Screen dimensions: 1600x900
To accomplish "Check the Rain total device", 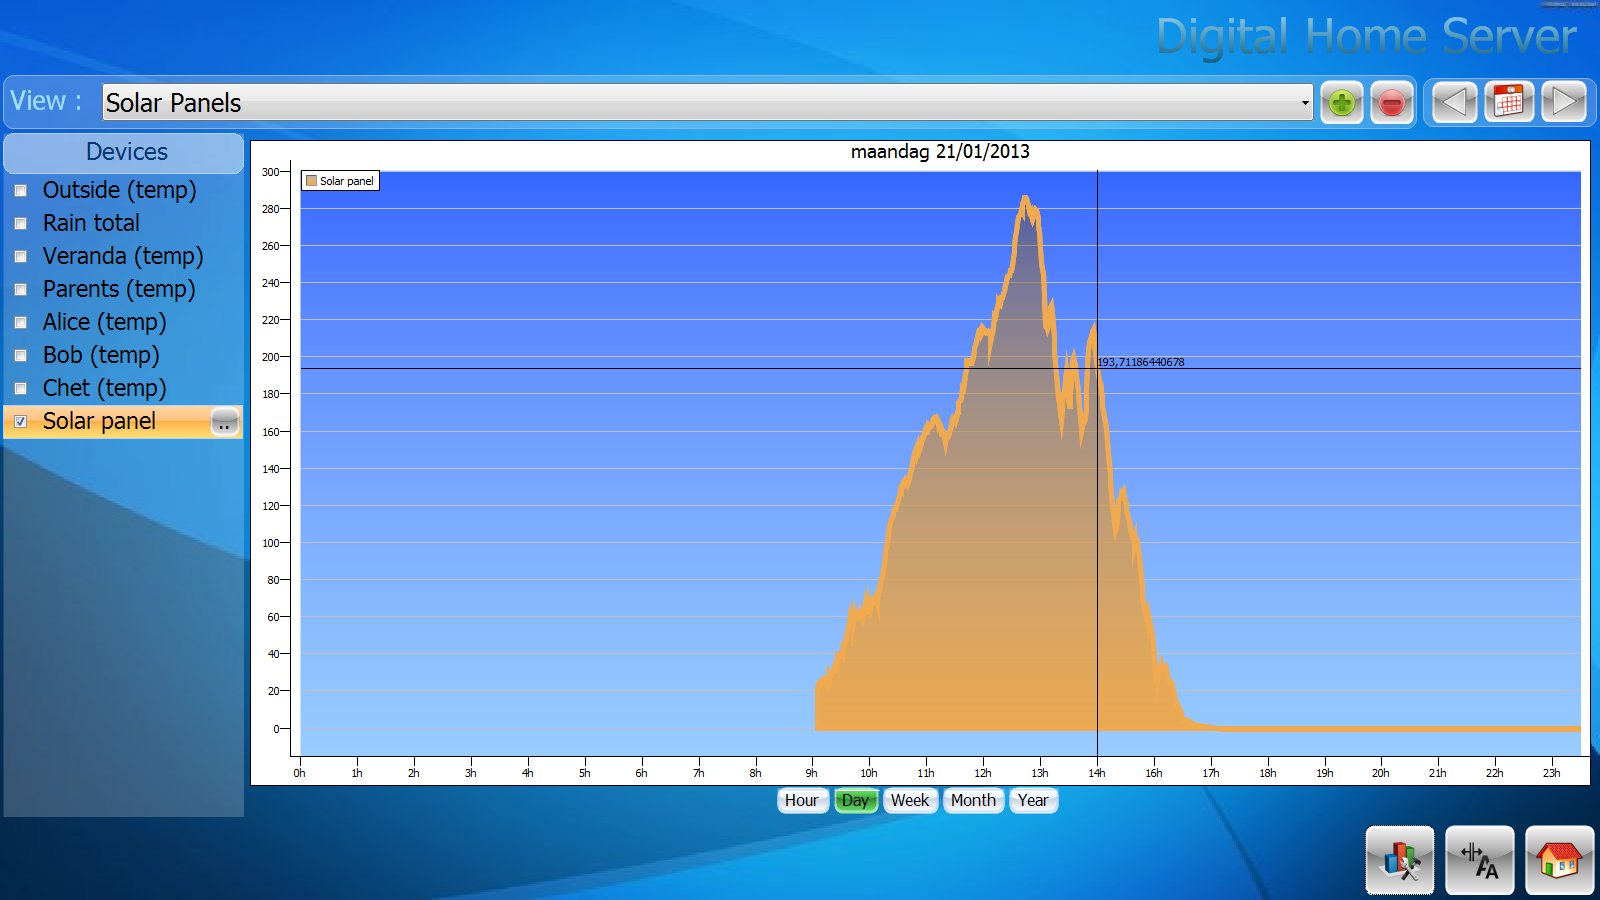I will (x=20, y=224).
